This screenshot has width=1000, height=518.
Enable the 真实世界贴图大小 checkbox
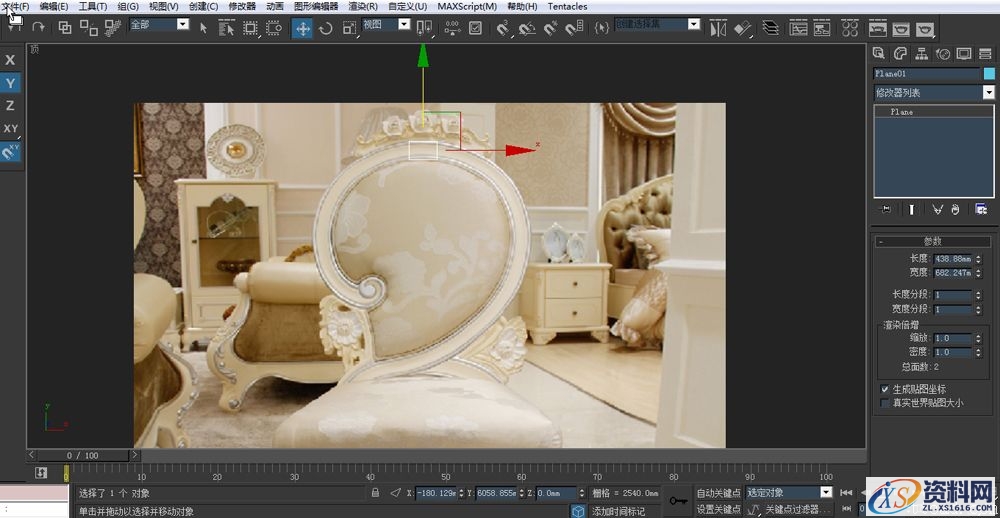click(x=885, y=403)
